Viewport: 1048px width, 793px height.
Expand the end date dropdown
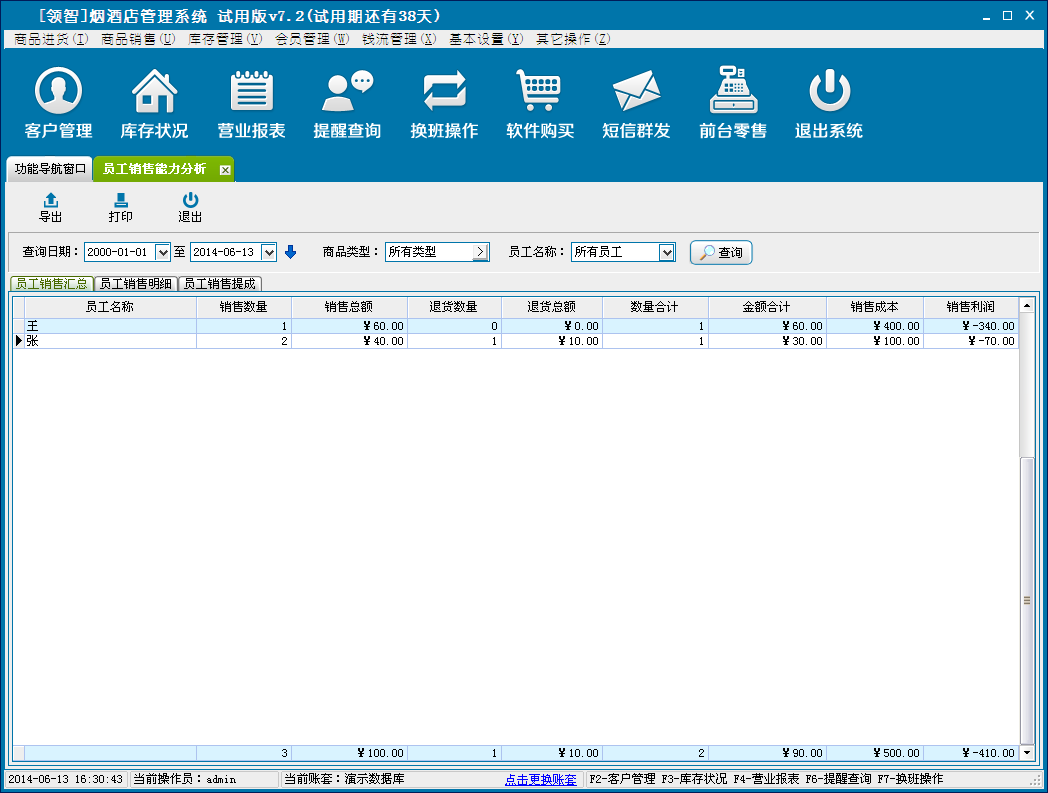[268, 253]
